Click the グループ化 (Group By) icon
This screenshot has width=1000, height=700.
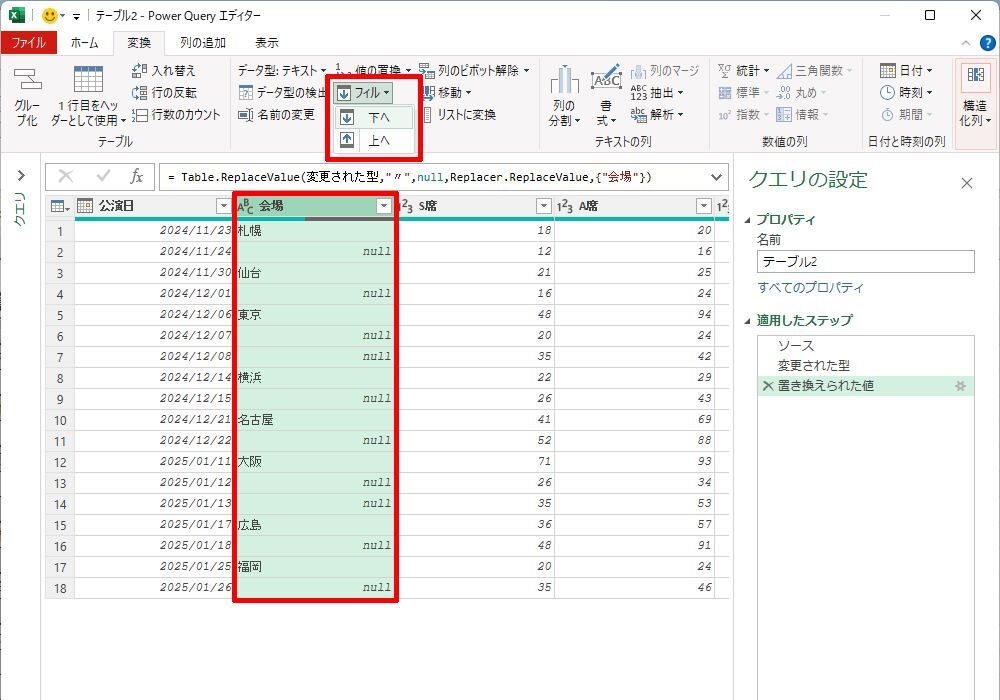pyautogui.click(x=27, y=82)
